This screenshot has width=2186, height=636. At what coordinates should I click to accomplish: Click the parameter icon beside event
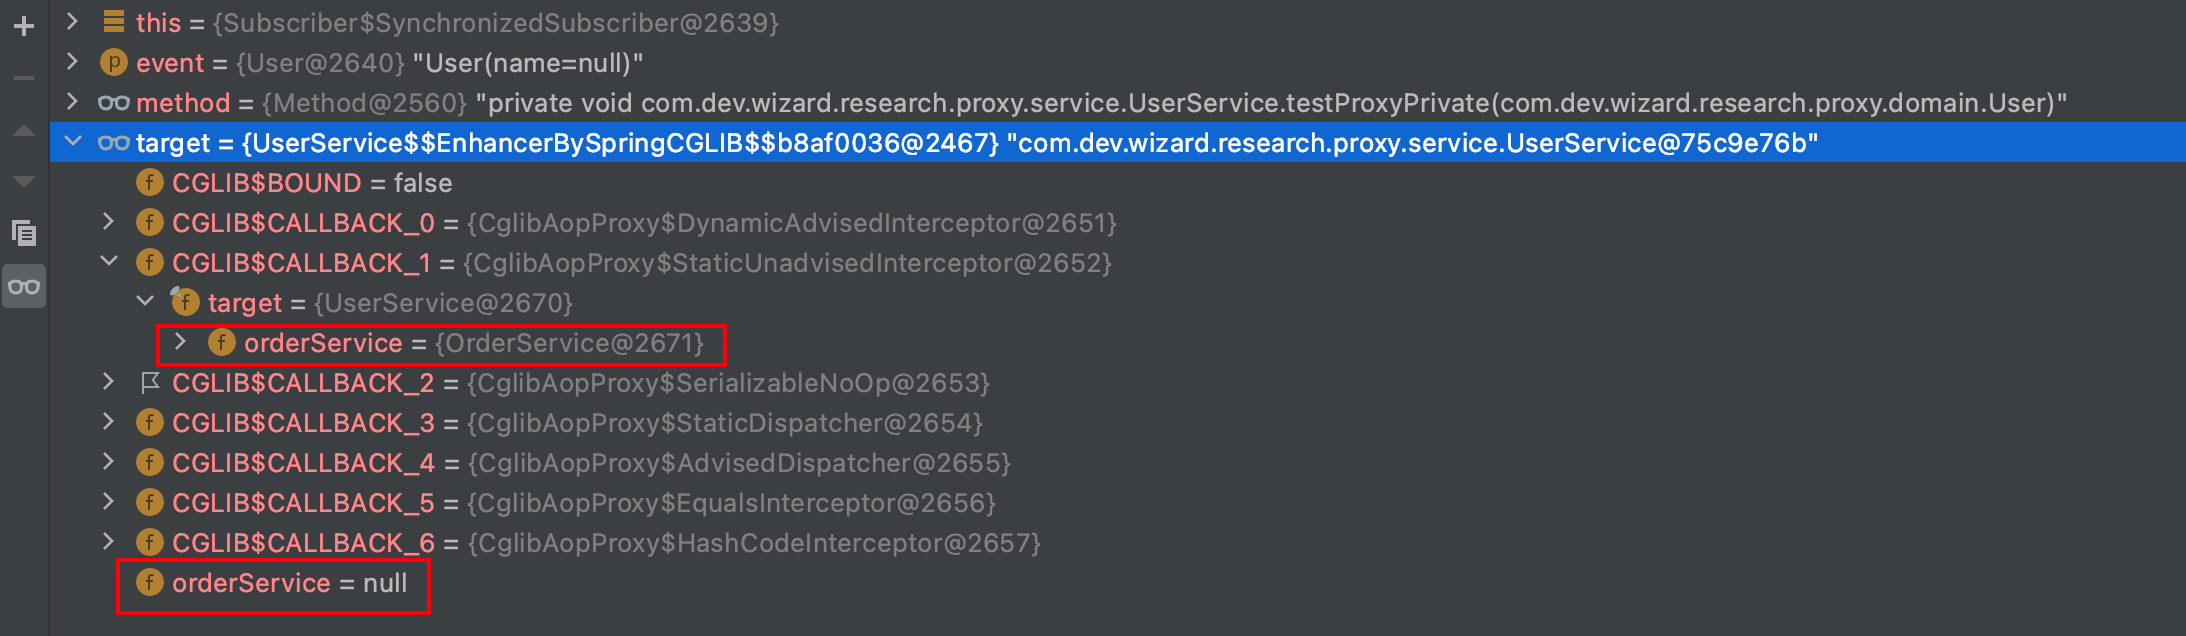tap(113, 63)
